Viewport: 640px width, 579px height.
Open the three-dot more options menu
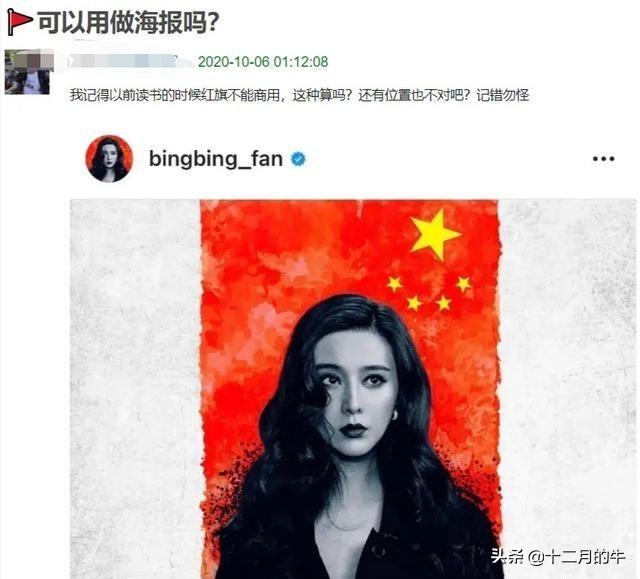pos(603,159)
